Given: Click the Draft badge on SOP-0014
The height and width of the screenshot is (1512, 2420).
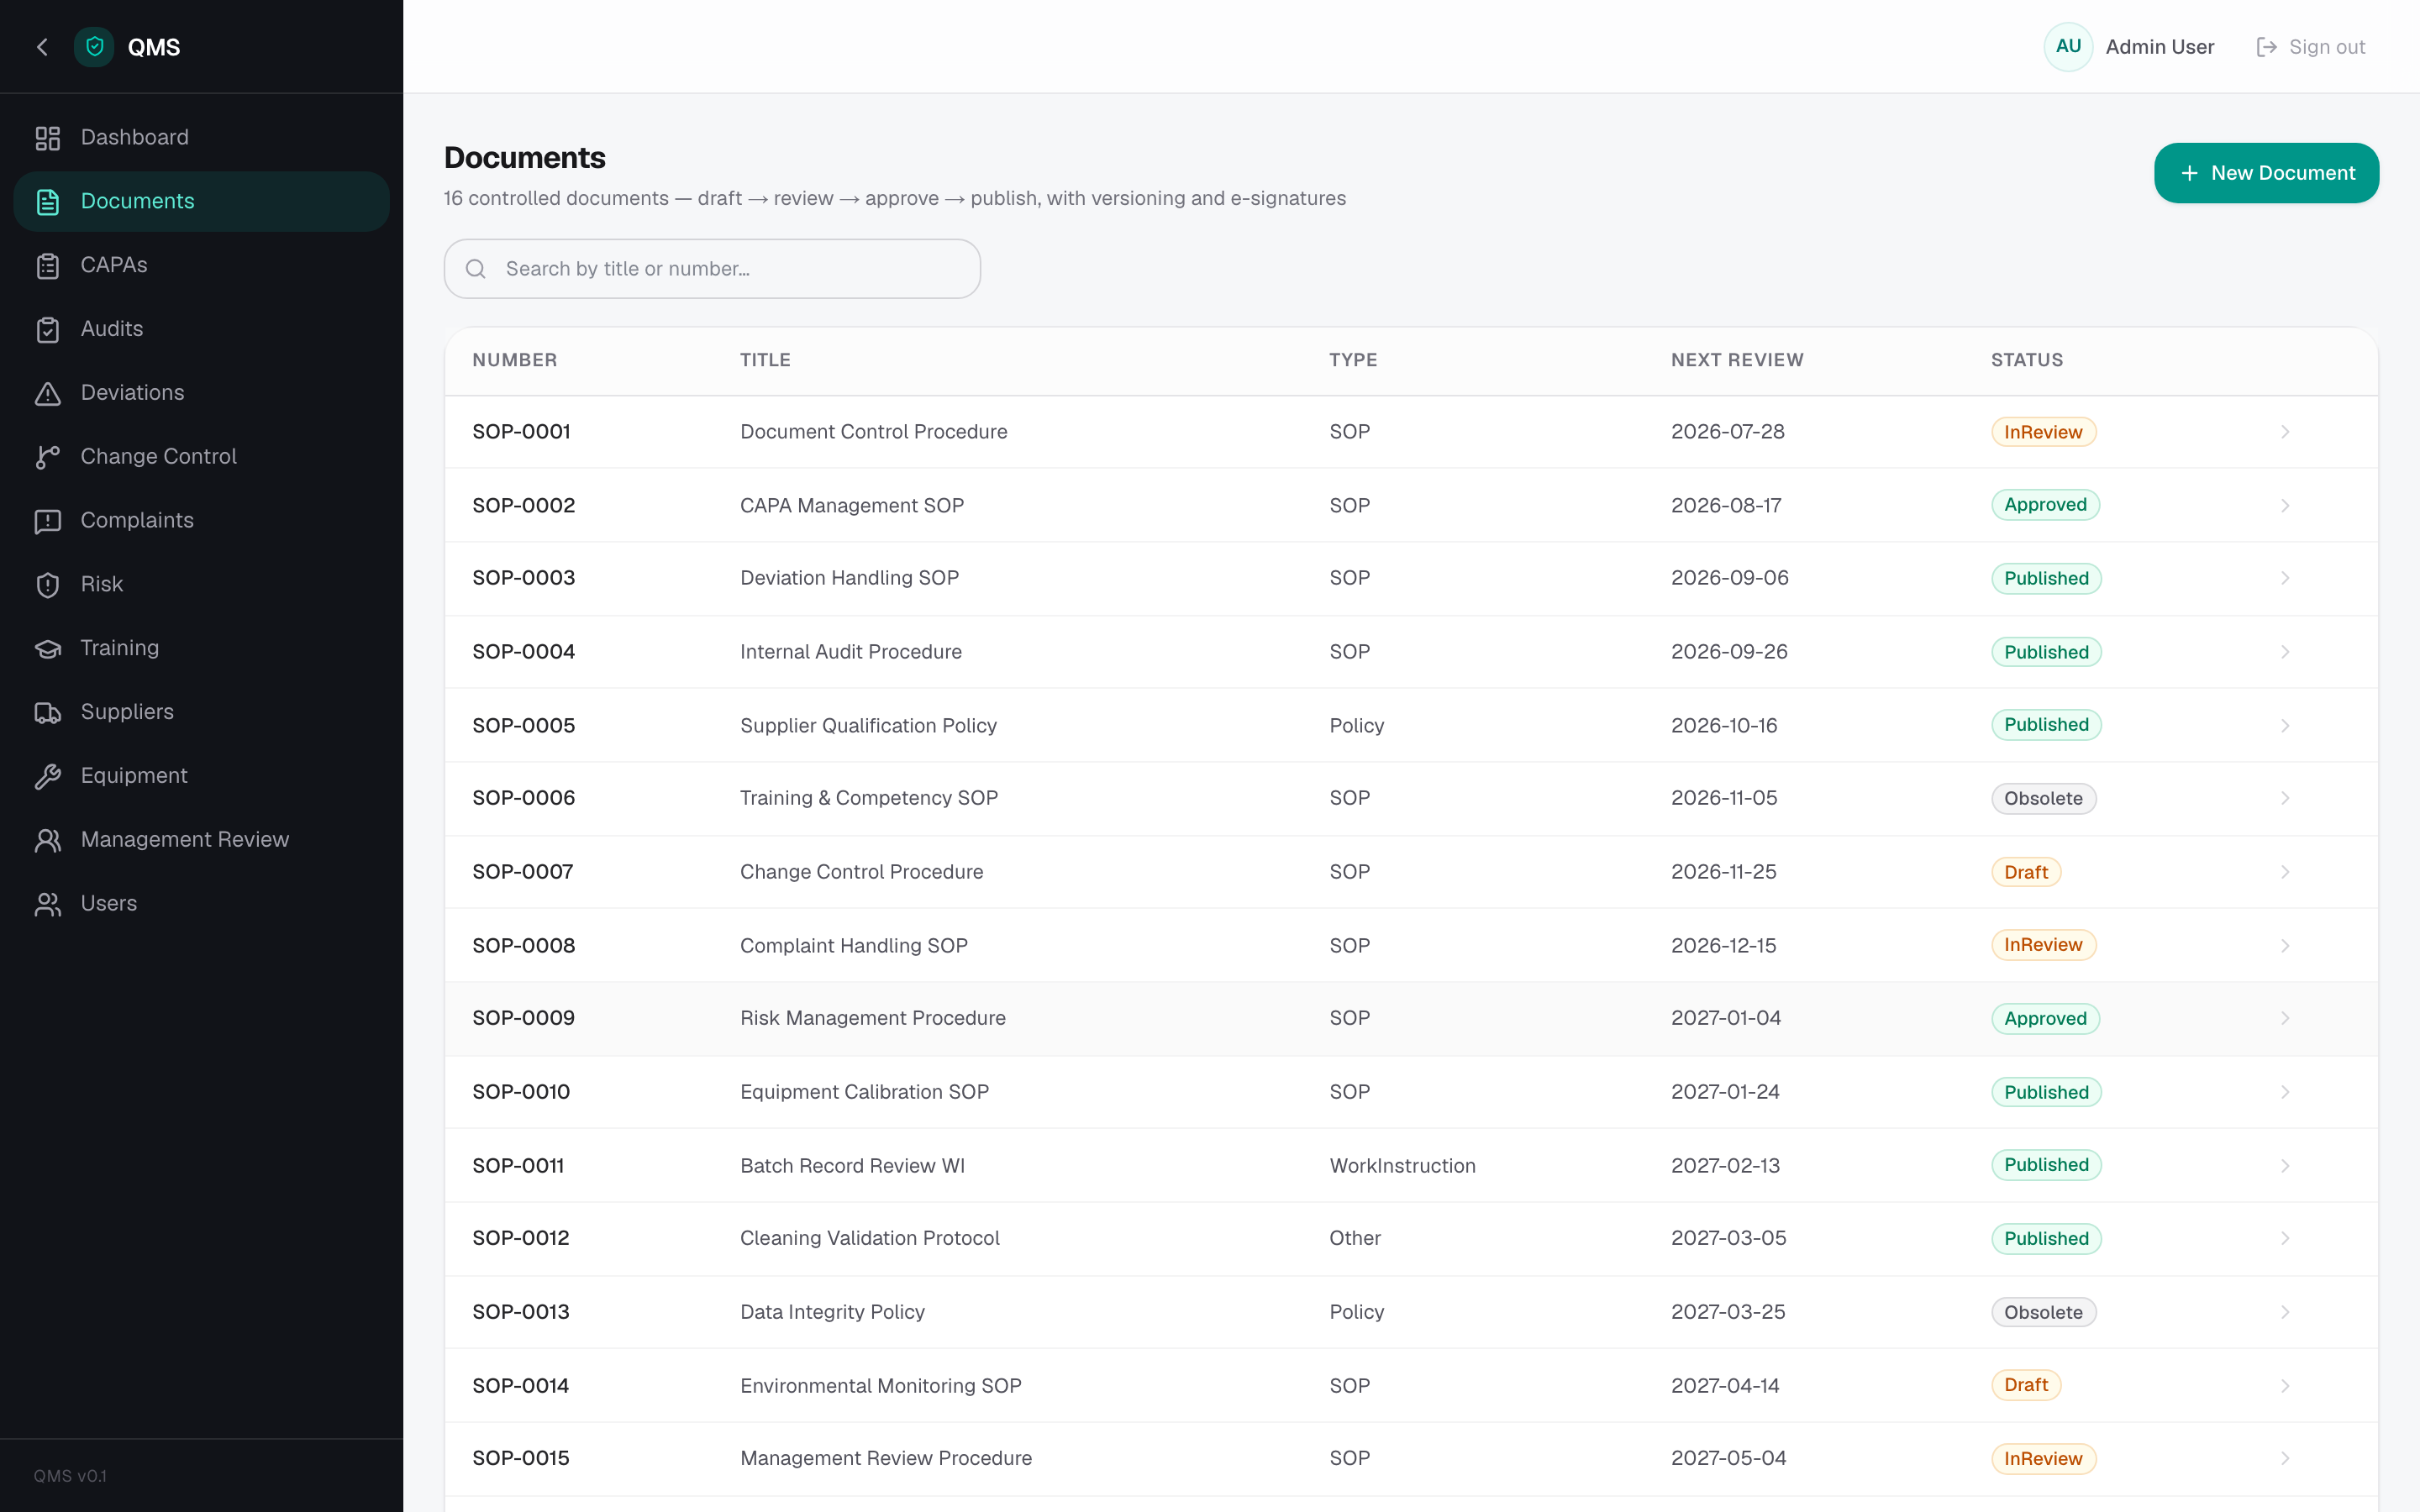Looking at the screenshot, I should coord(2026,1385).
